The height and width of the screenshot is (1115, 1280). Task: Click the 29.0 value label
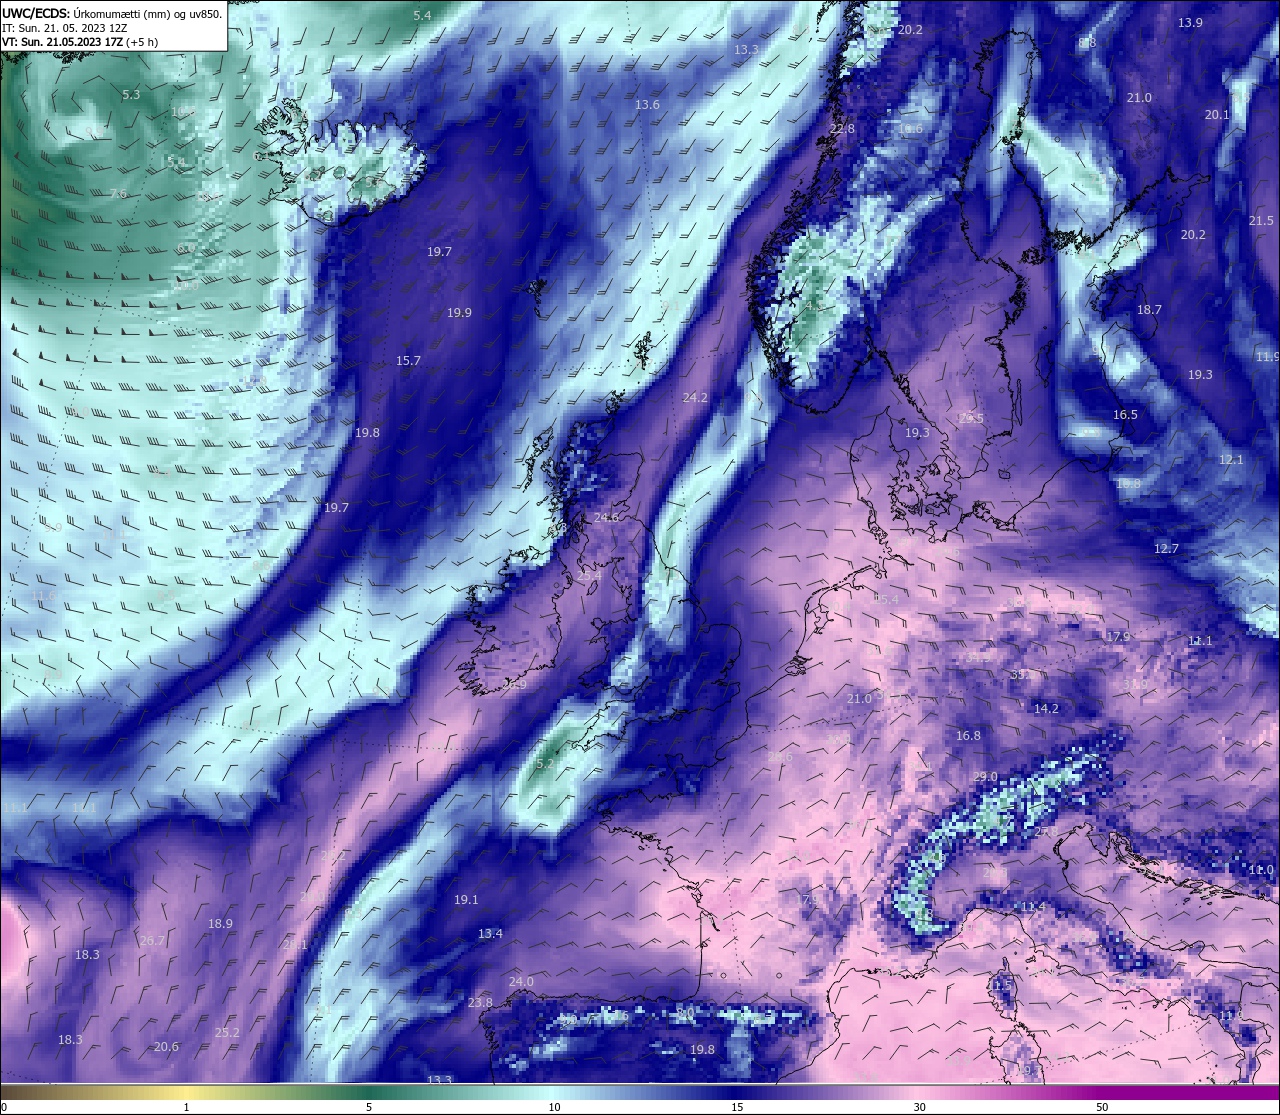pyautogui.click(x=985, y=778)
